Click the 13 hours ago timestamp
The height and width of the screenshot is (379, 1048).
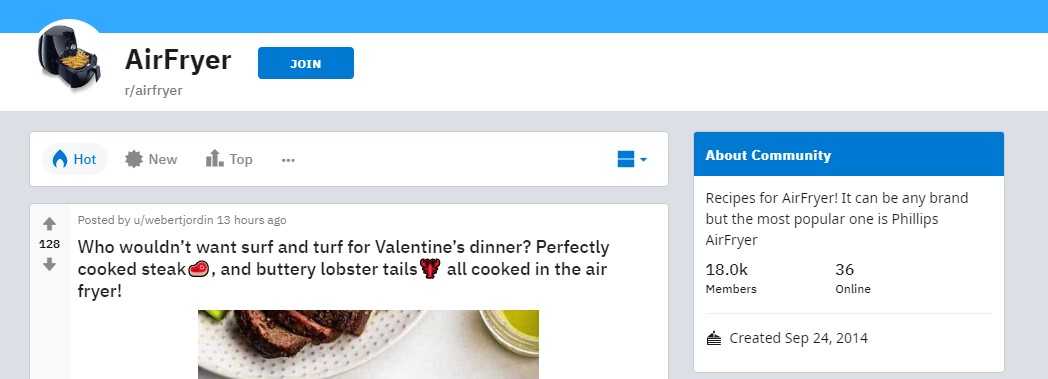point(251,220)
